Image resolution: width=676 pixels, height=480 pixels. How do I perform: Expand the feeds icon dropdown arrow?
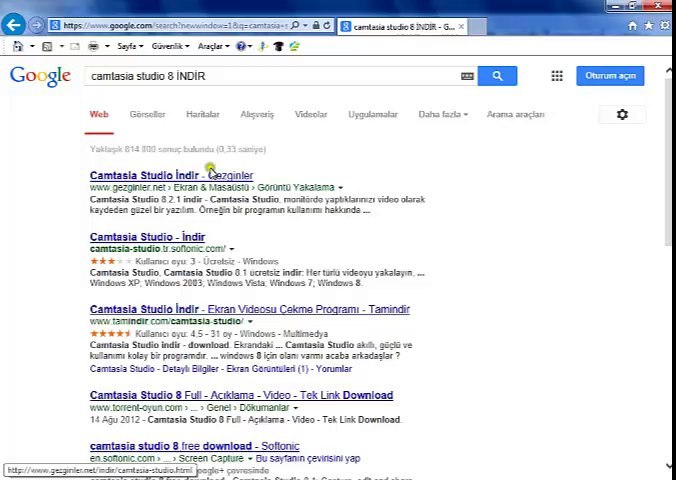coord(62,46)
